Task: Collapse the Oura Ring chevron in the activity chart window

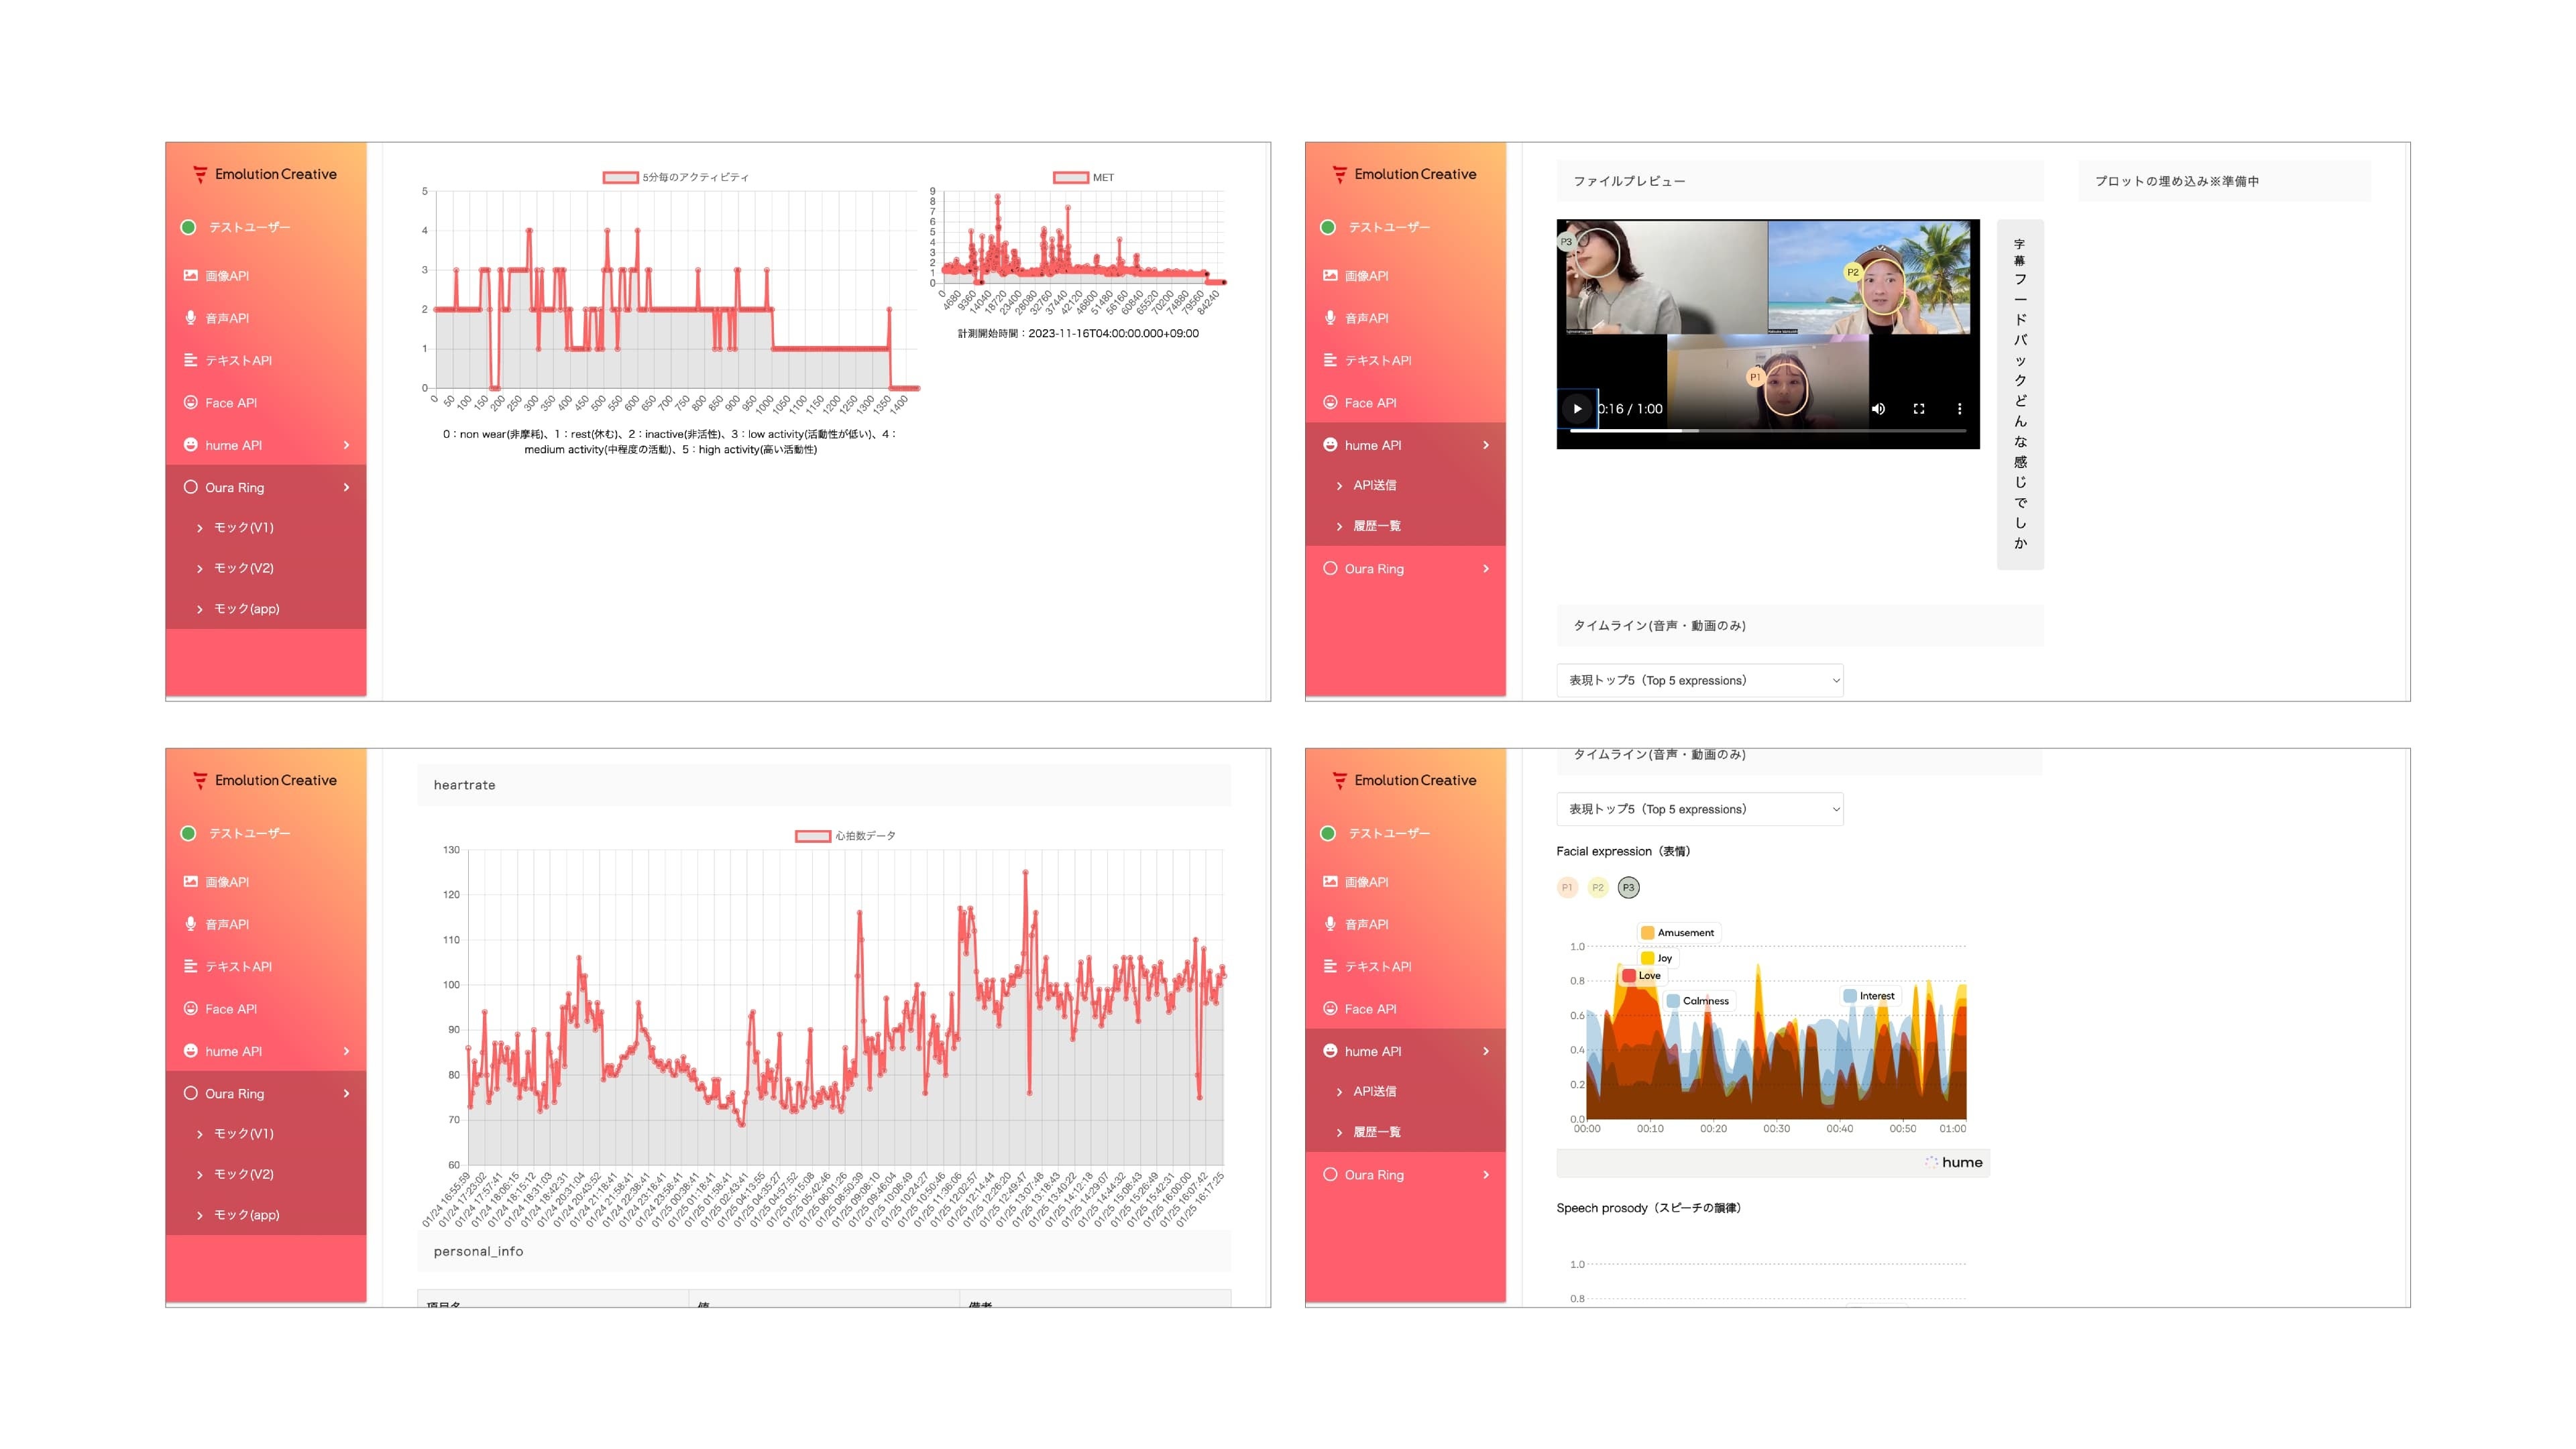Action: pyautogui.click(x=347, y=487)
